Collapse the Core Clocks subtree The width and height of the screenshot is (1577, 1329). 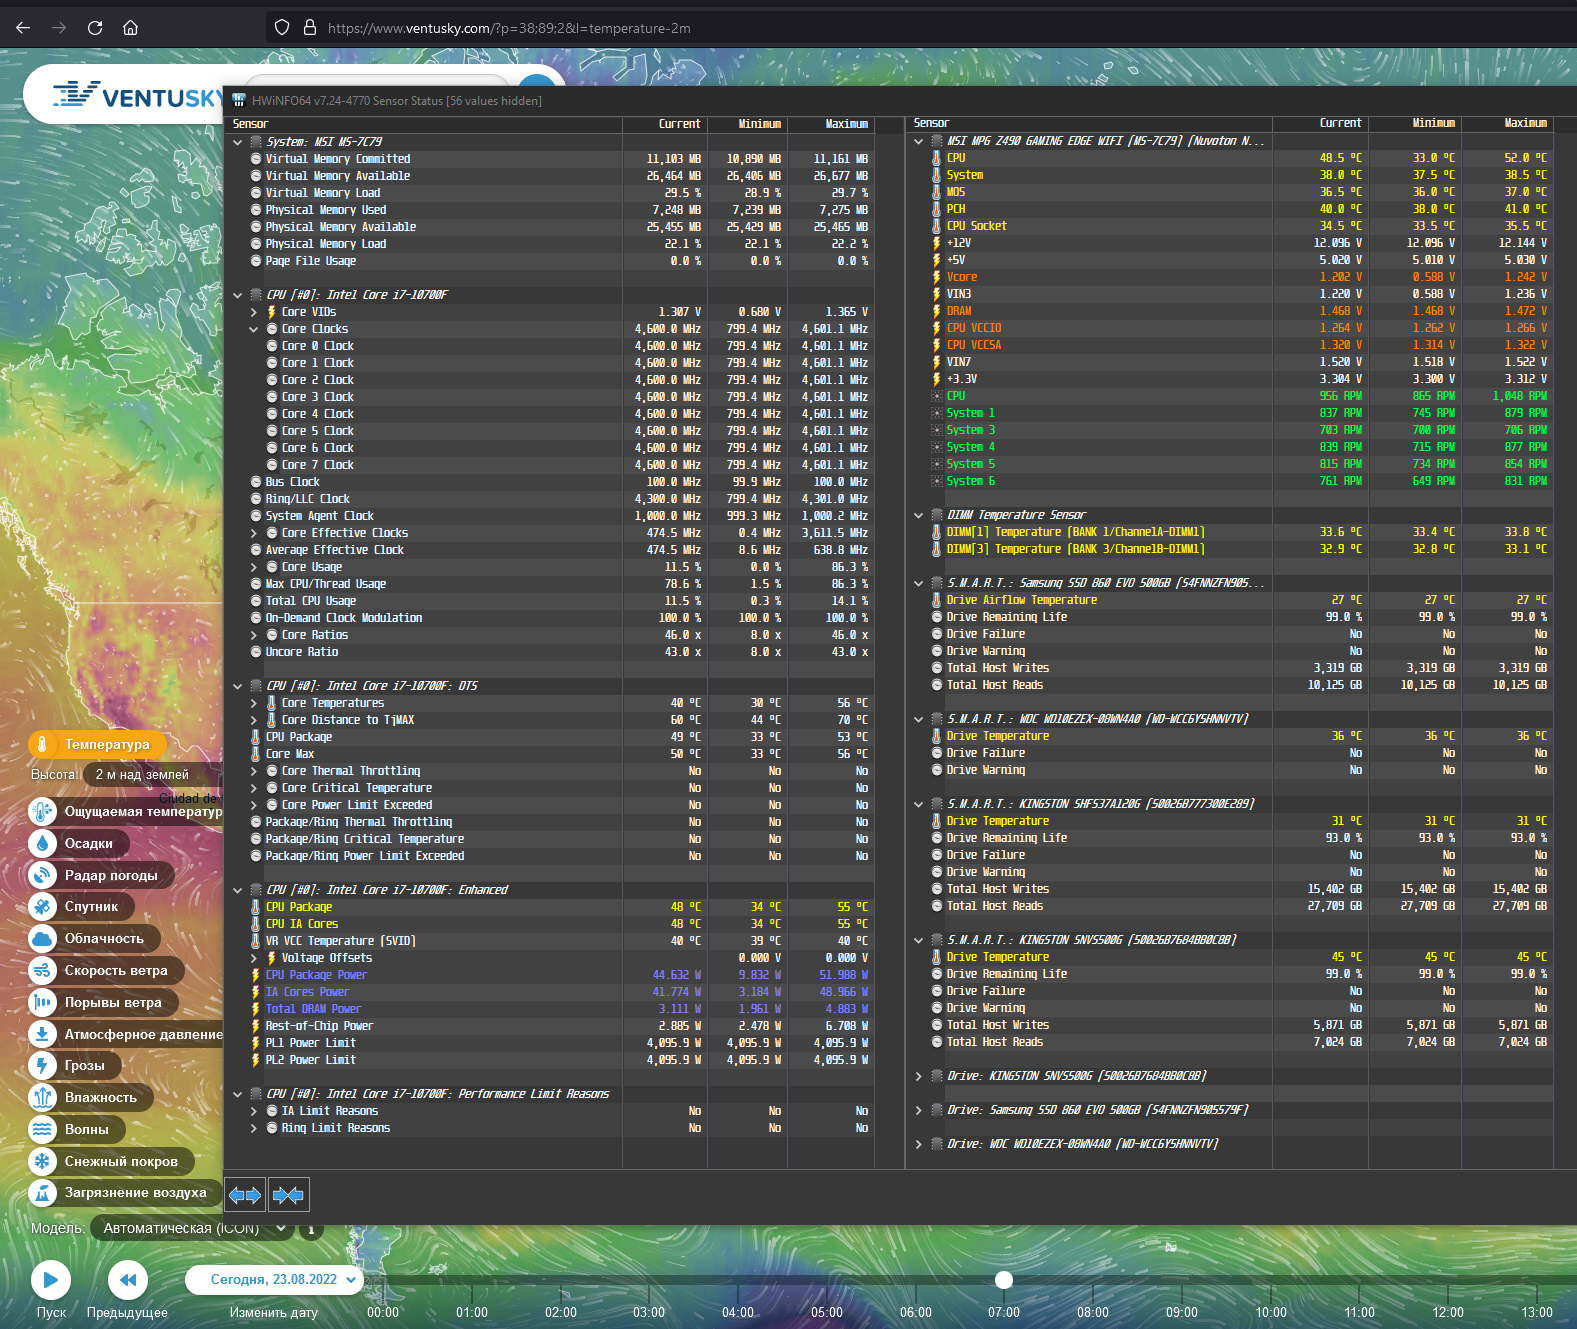click(254, 329)
